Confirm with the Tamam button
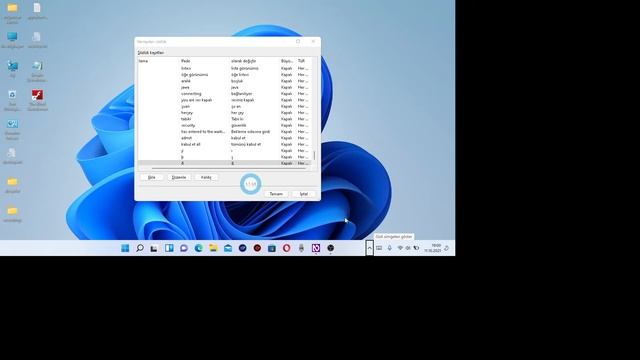This screenshot has height=360, width=640. [x=276, y=194]
